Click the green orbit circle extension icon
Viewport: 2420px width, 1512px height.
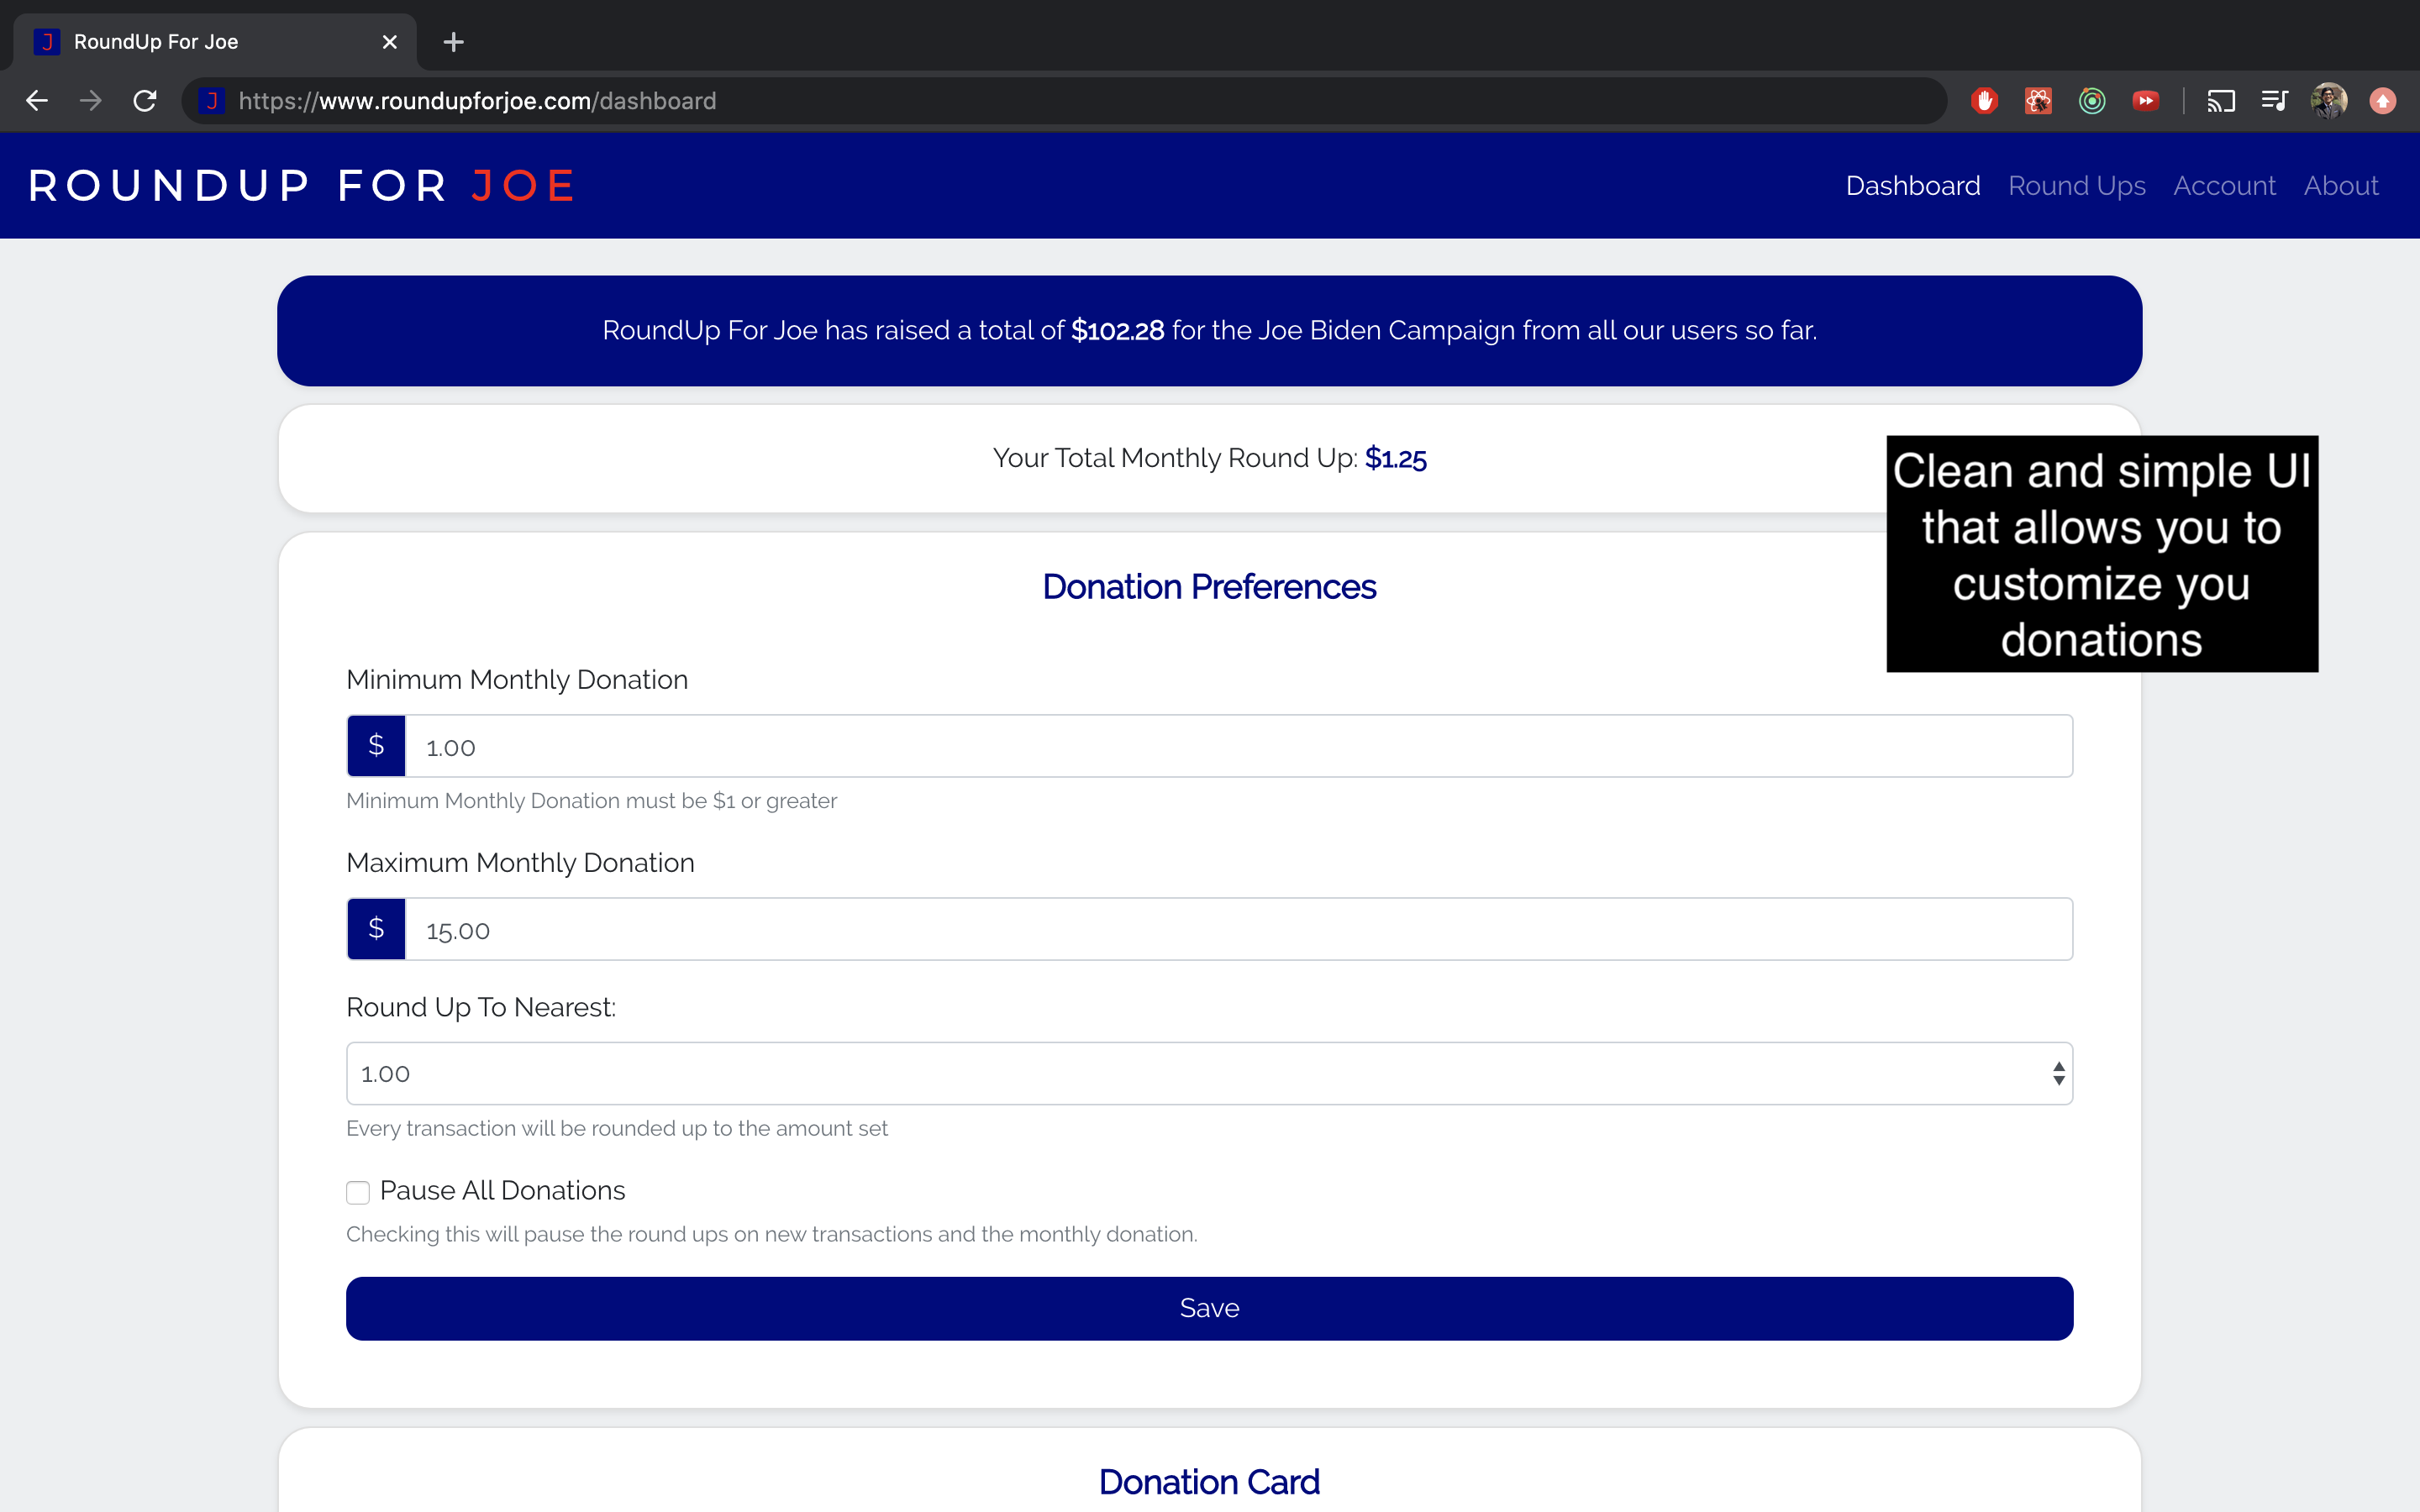tap(2092, 101)
